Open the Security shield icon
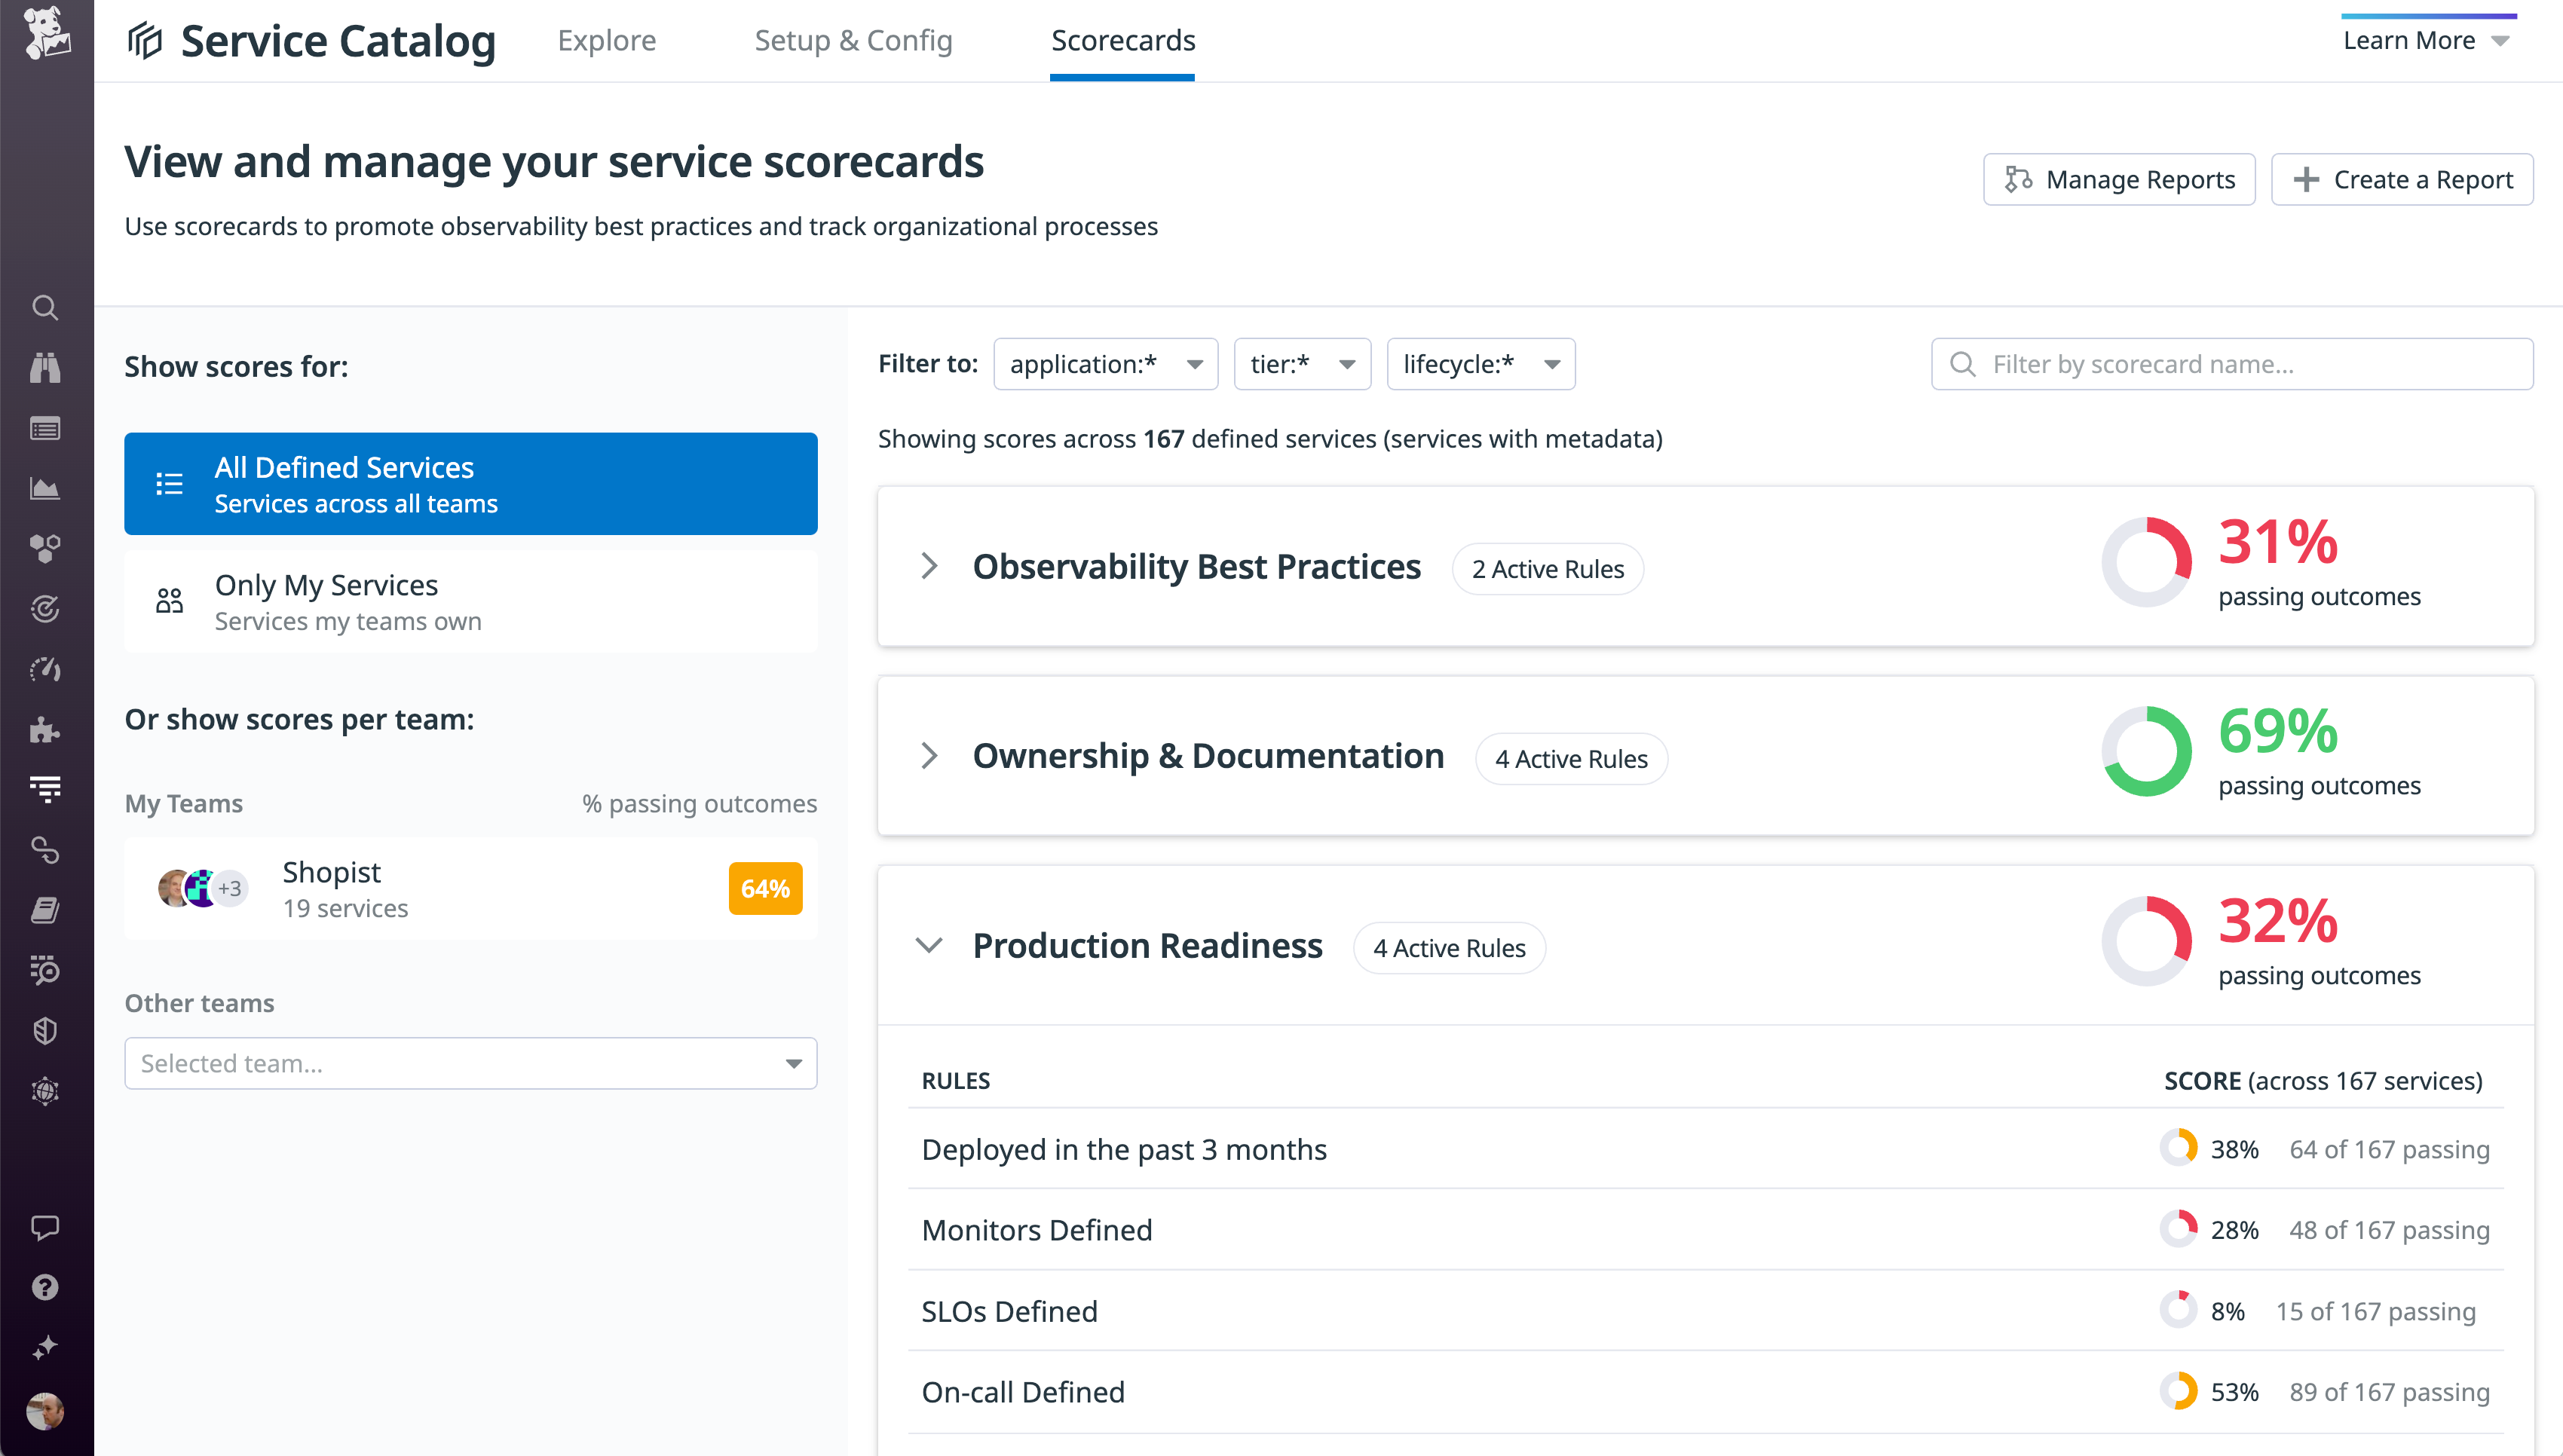 (x=45, y=1031)
